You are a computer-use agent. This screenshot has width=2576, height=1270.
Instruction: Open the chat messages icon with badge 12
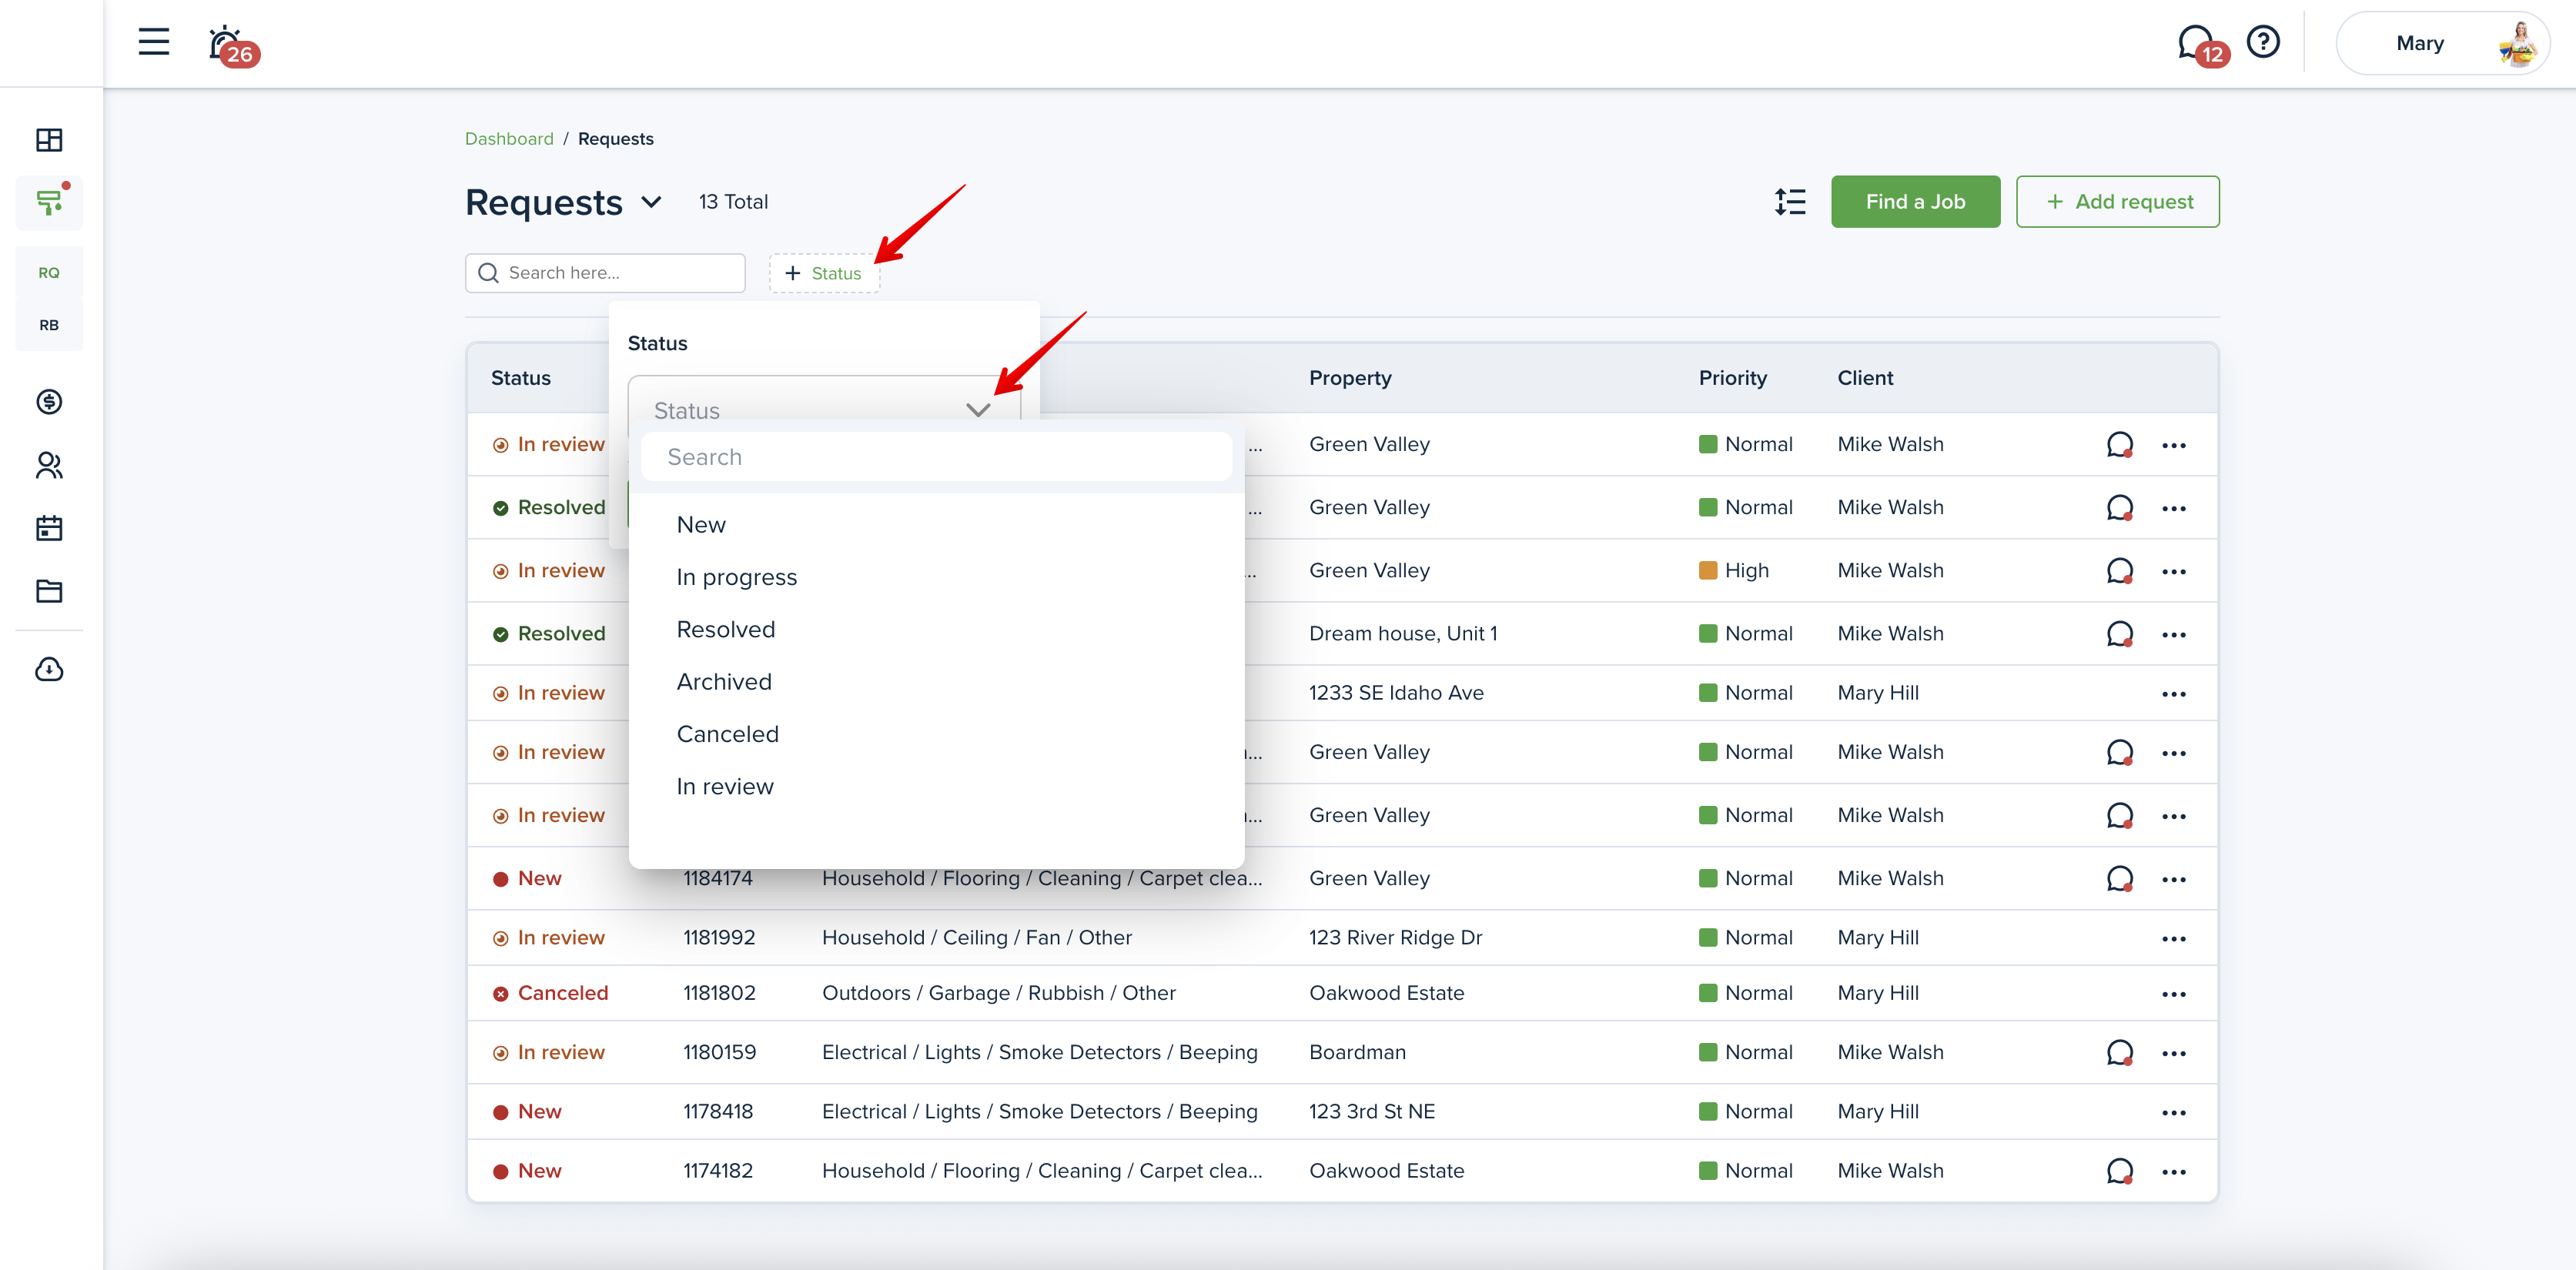[x=2195, y=42]
